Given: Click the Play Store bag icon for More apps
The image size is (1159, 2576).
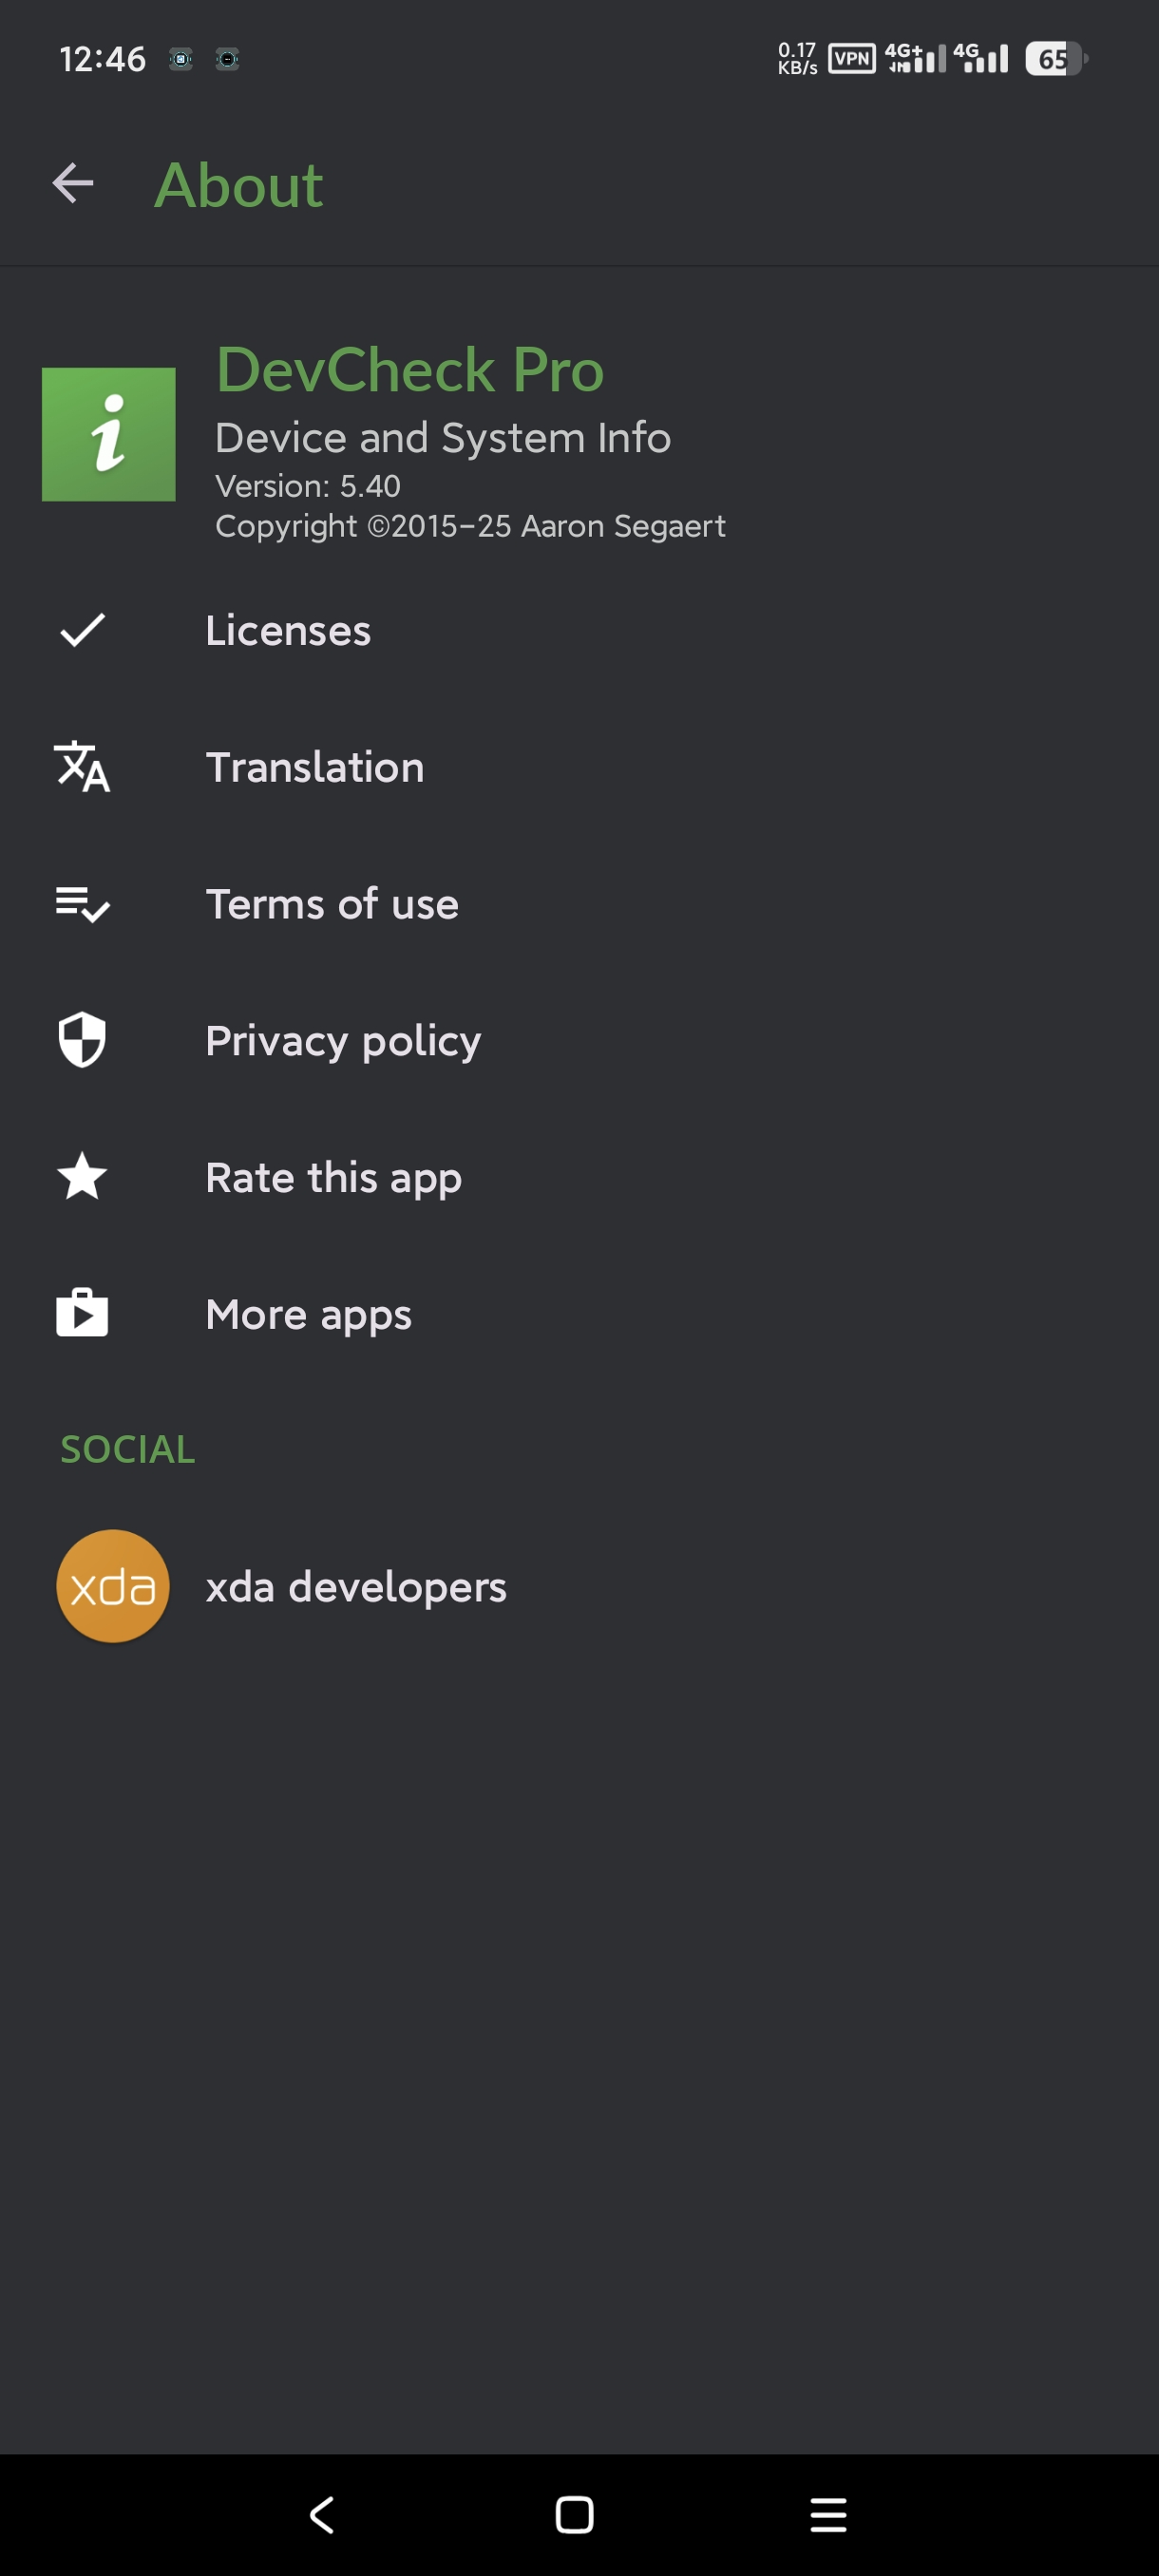Looking at the screenshot, I should click(x=82, y=1313).
